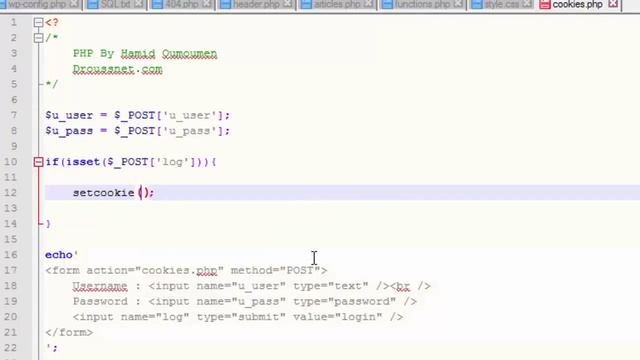Click the 'setcookie' function name
Screen dimensions: 640x360
[104, 193]
